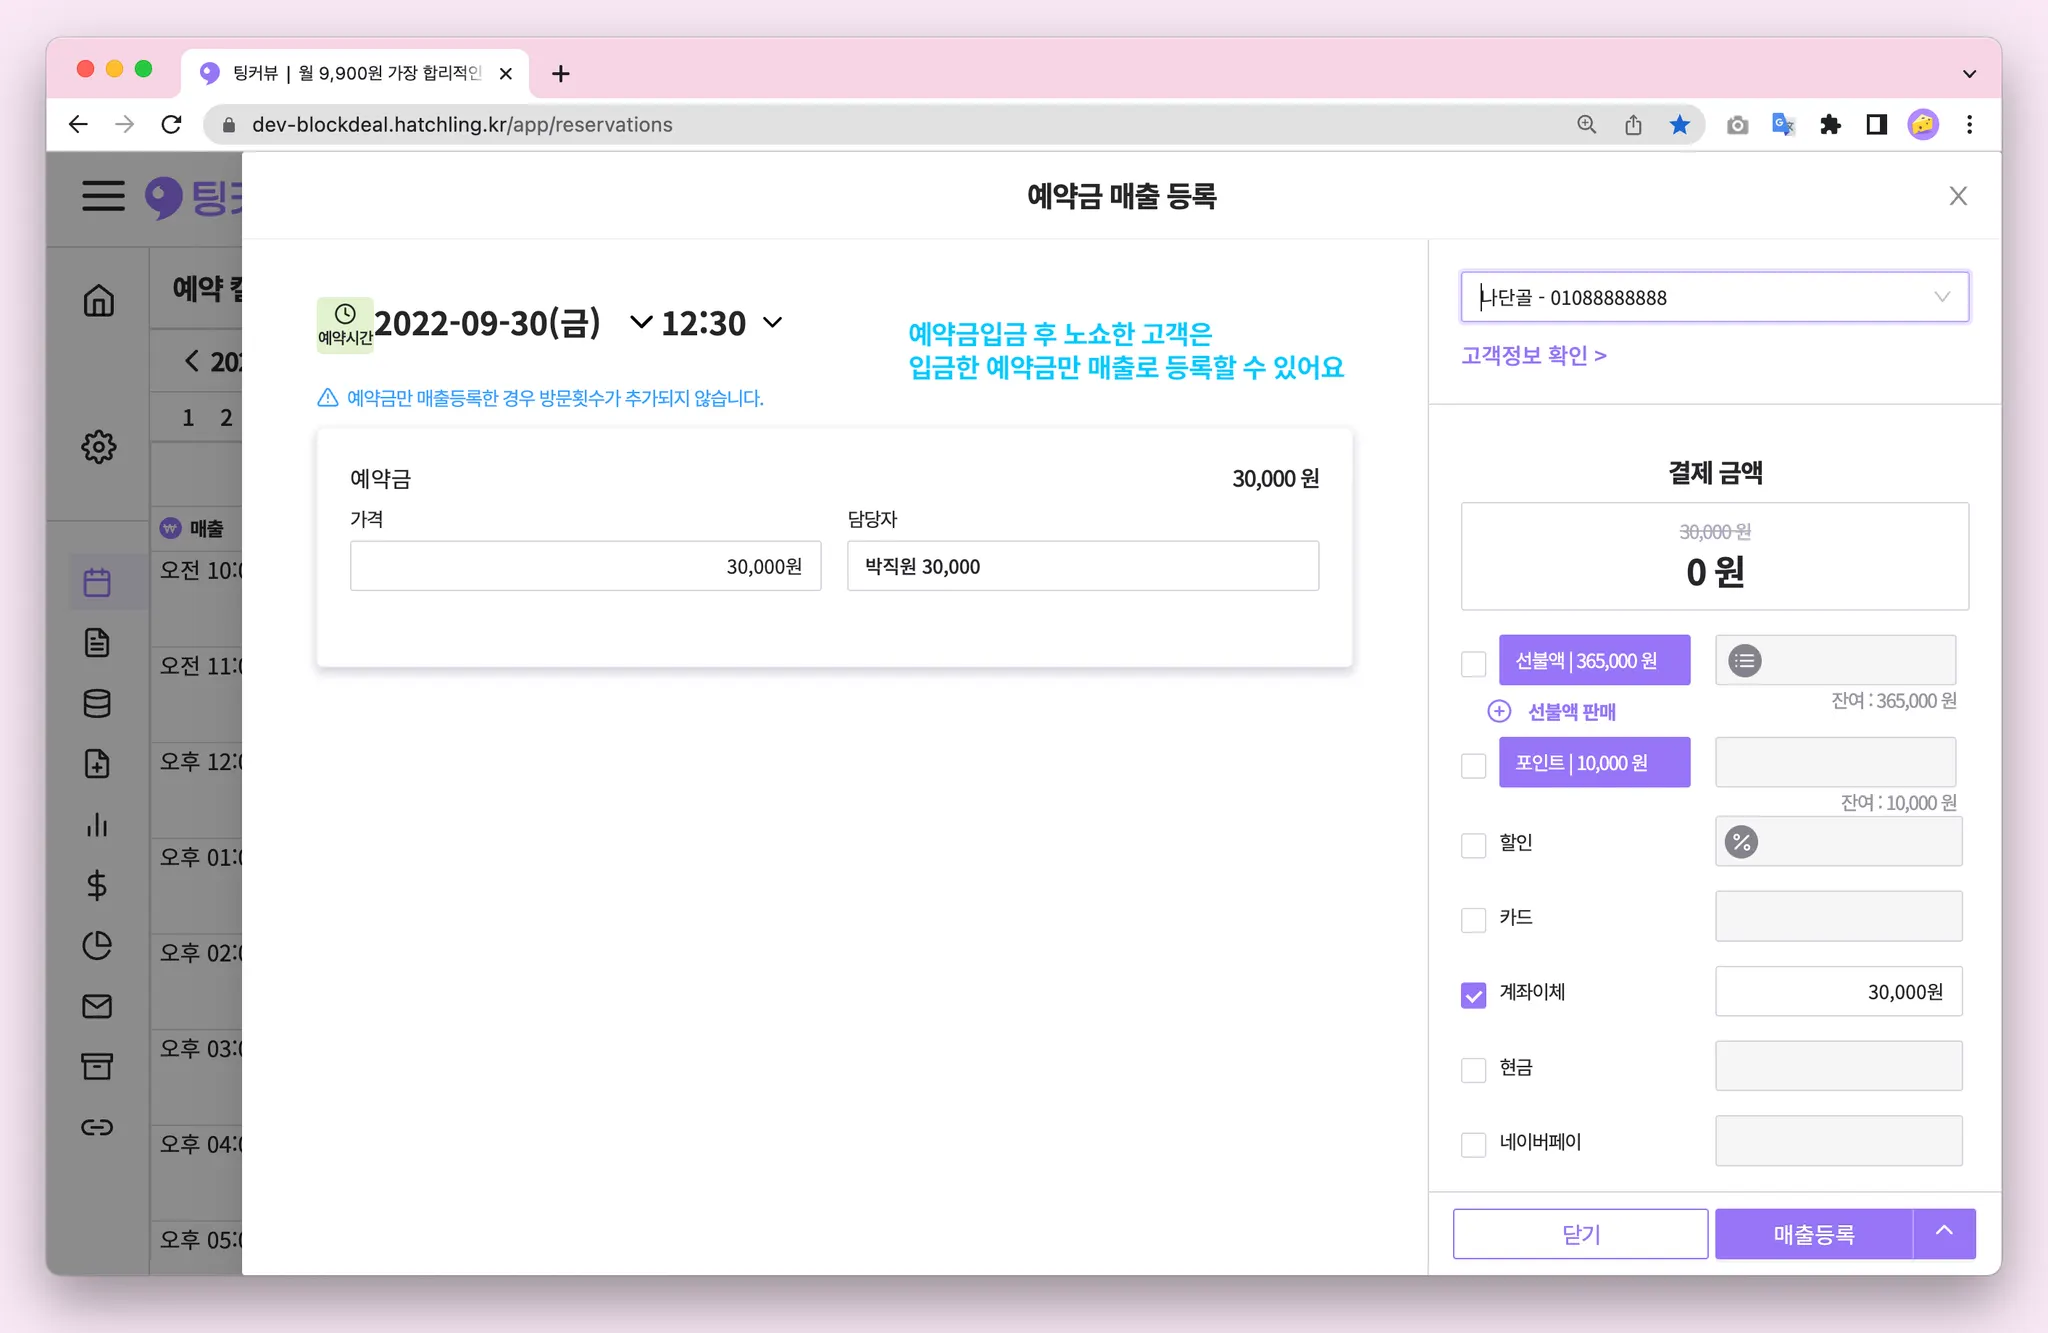Click the percent icon in discount field
Screen dimensions: 2048x1333
pos(1741,842)
